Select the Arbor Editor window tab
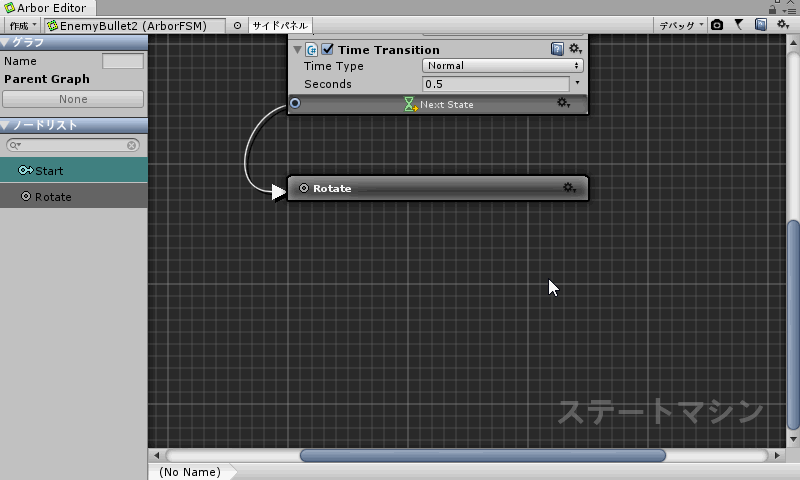This screenshot has width=800, height=480. click(47, 8)
